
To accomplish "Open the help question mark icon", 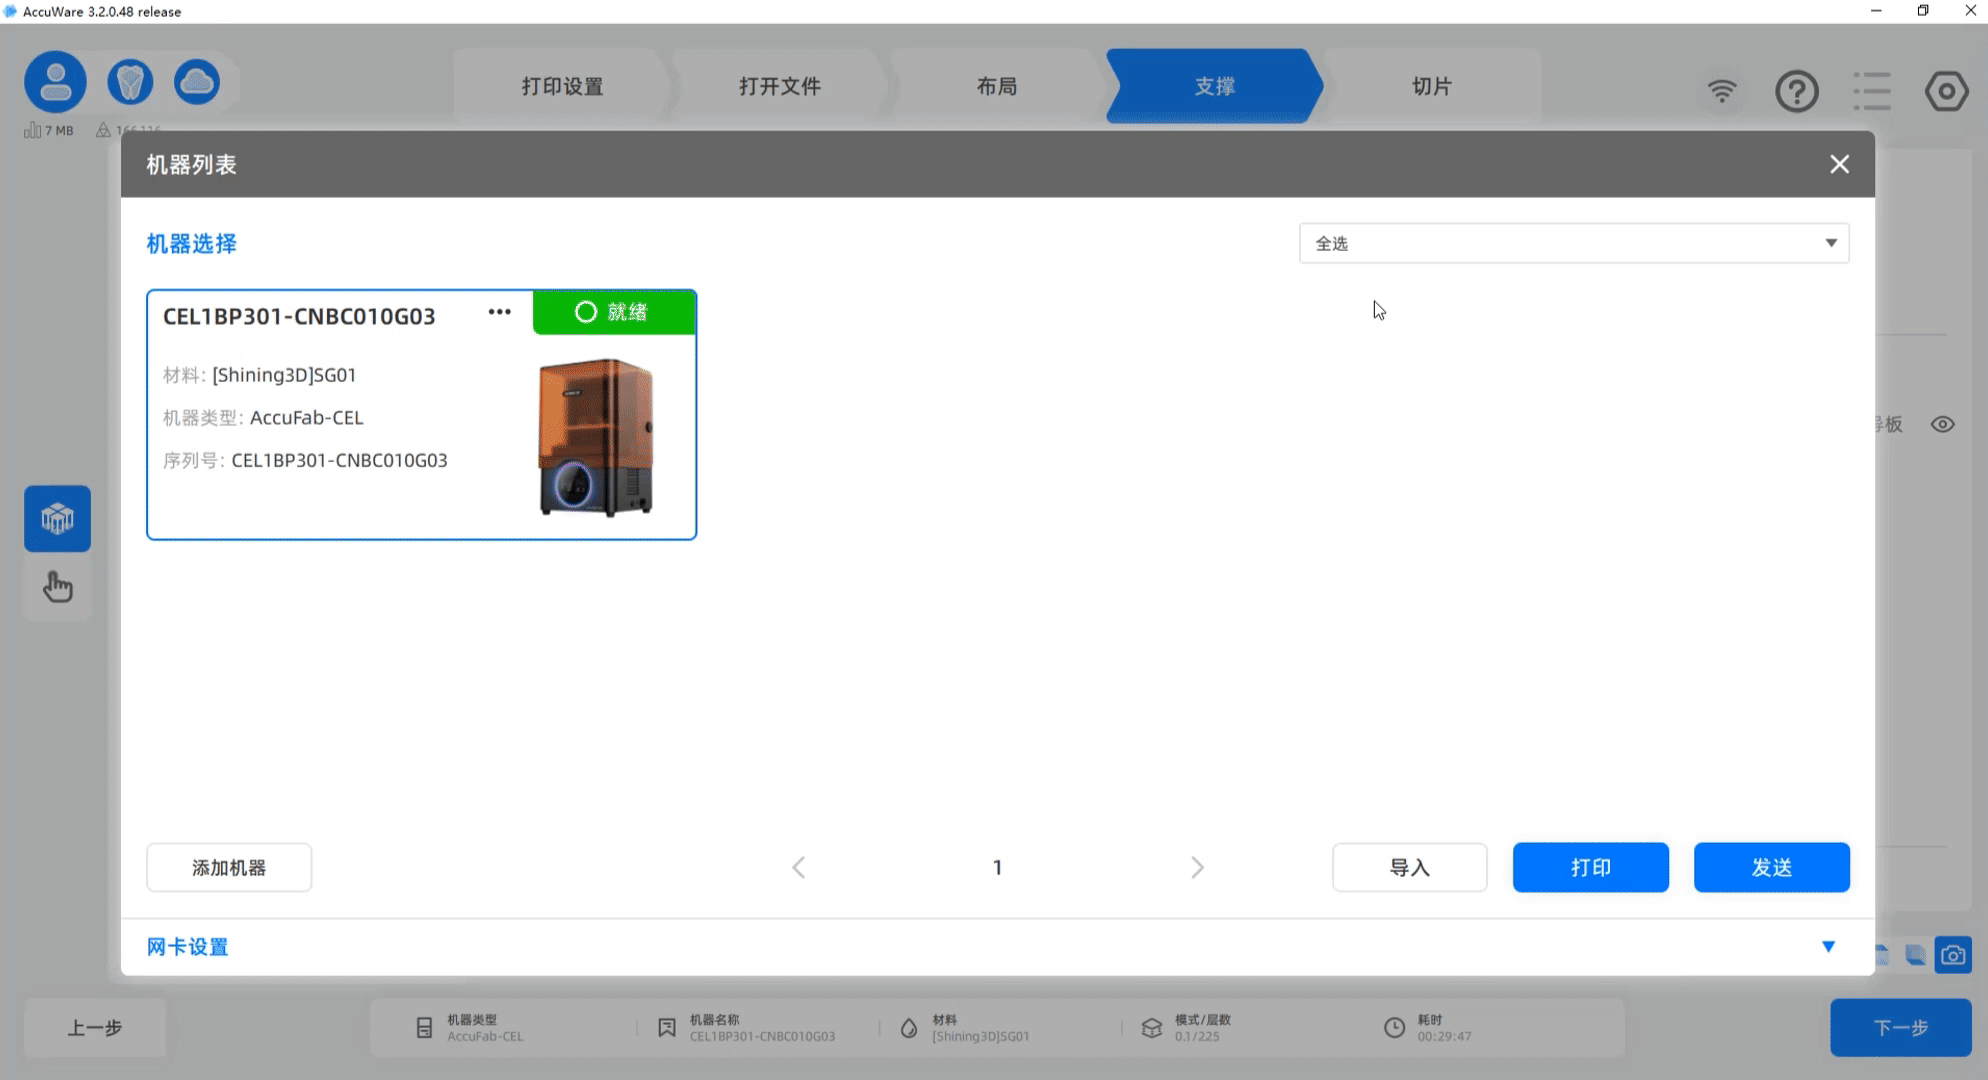I will coord(1797,90).
